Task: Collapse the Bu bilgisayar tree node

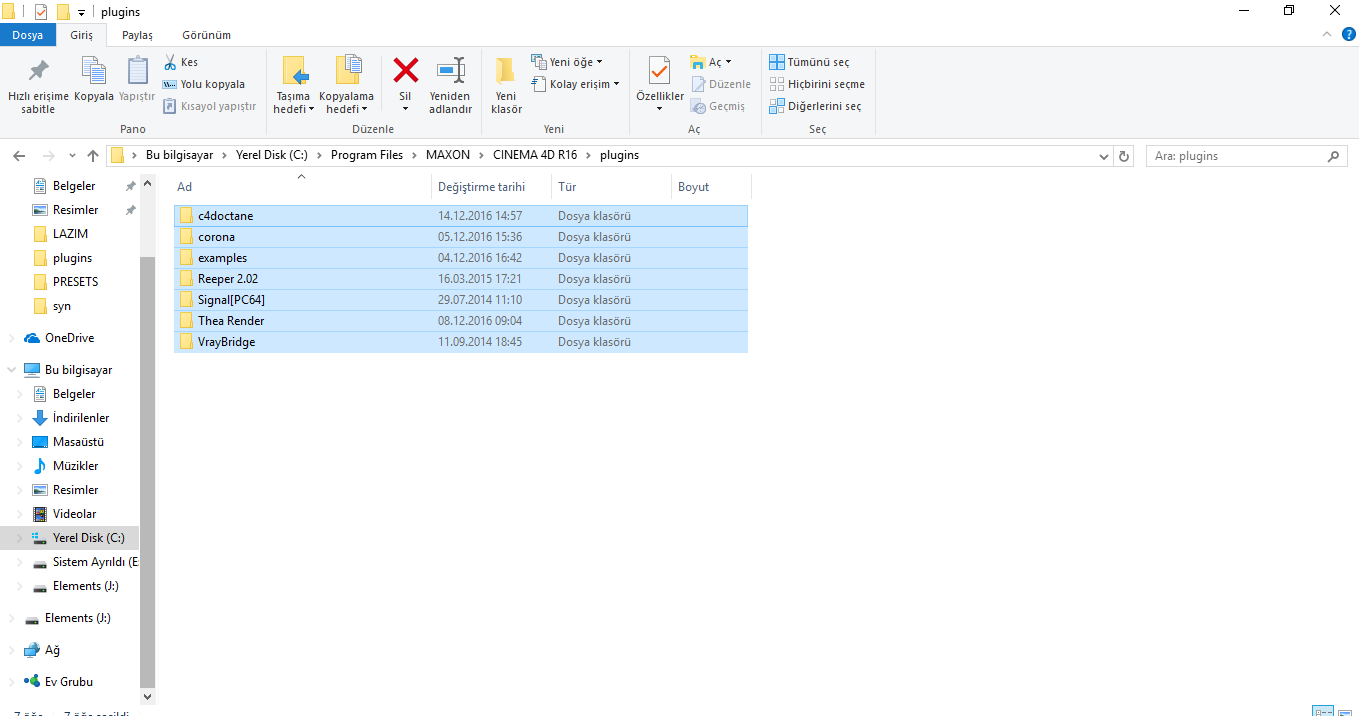Action: point(12,370)
